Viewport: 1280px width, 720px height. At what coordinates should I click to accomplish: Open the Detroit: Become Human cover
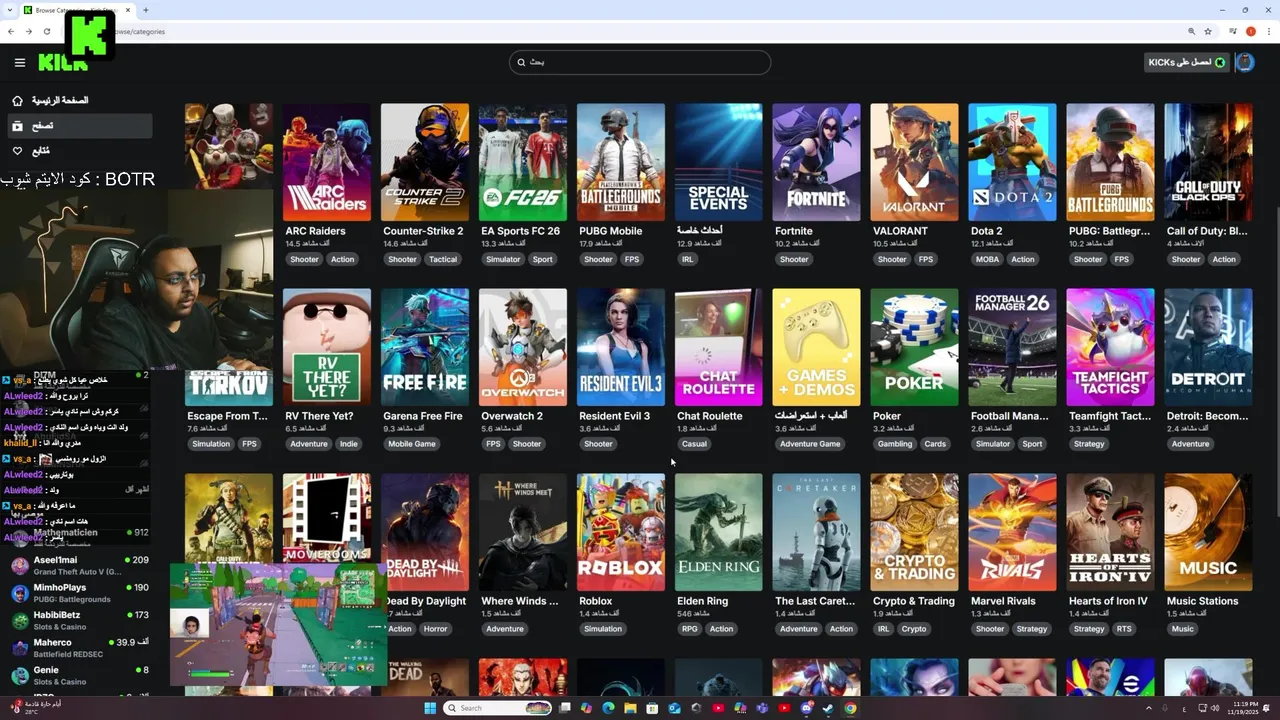pos(1208,347)
